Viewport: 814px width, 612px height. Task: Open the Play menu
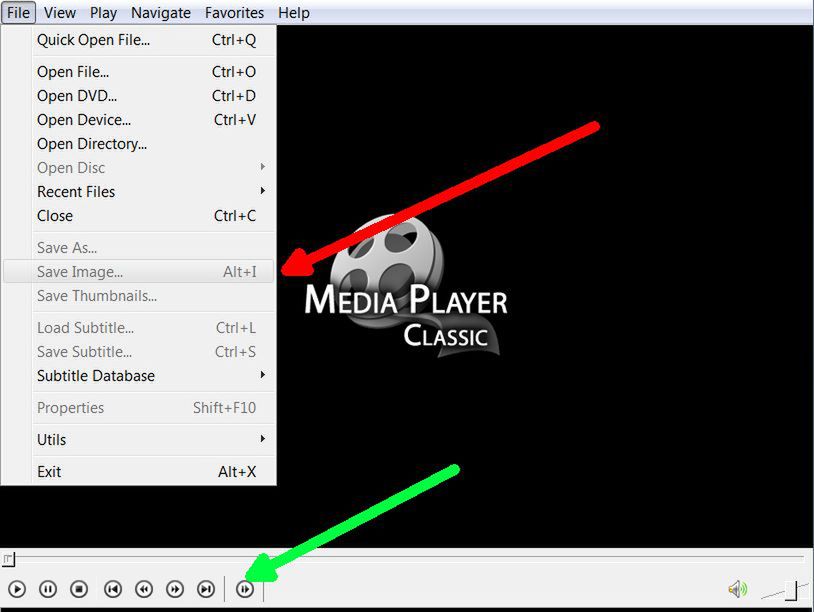(103, 12)
